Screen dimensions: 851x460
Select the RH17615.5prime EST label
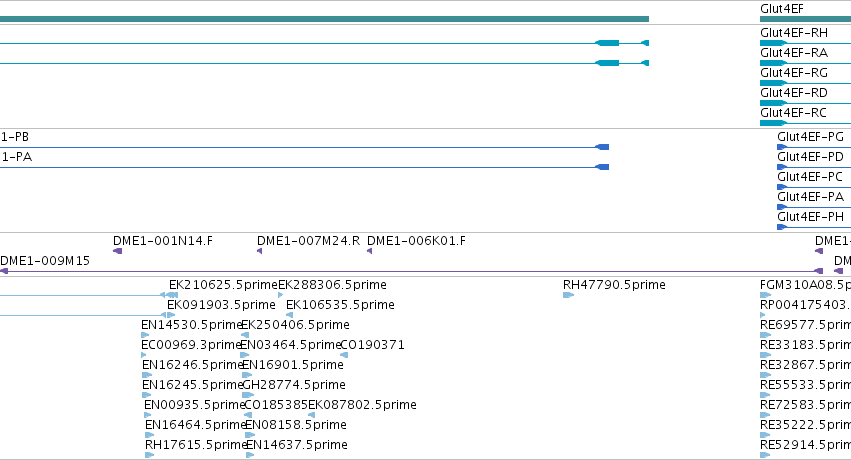[x=196, y=445]
